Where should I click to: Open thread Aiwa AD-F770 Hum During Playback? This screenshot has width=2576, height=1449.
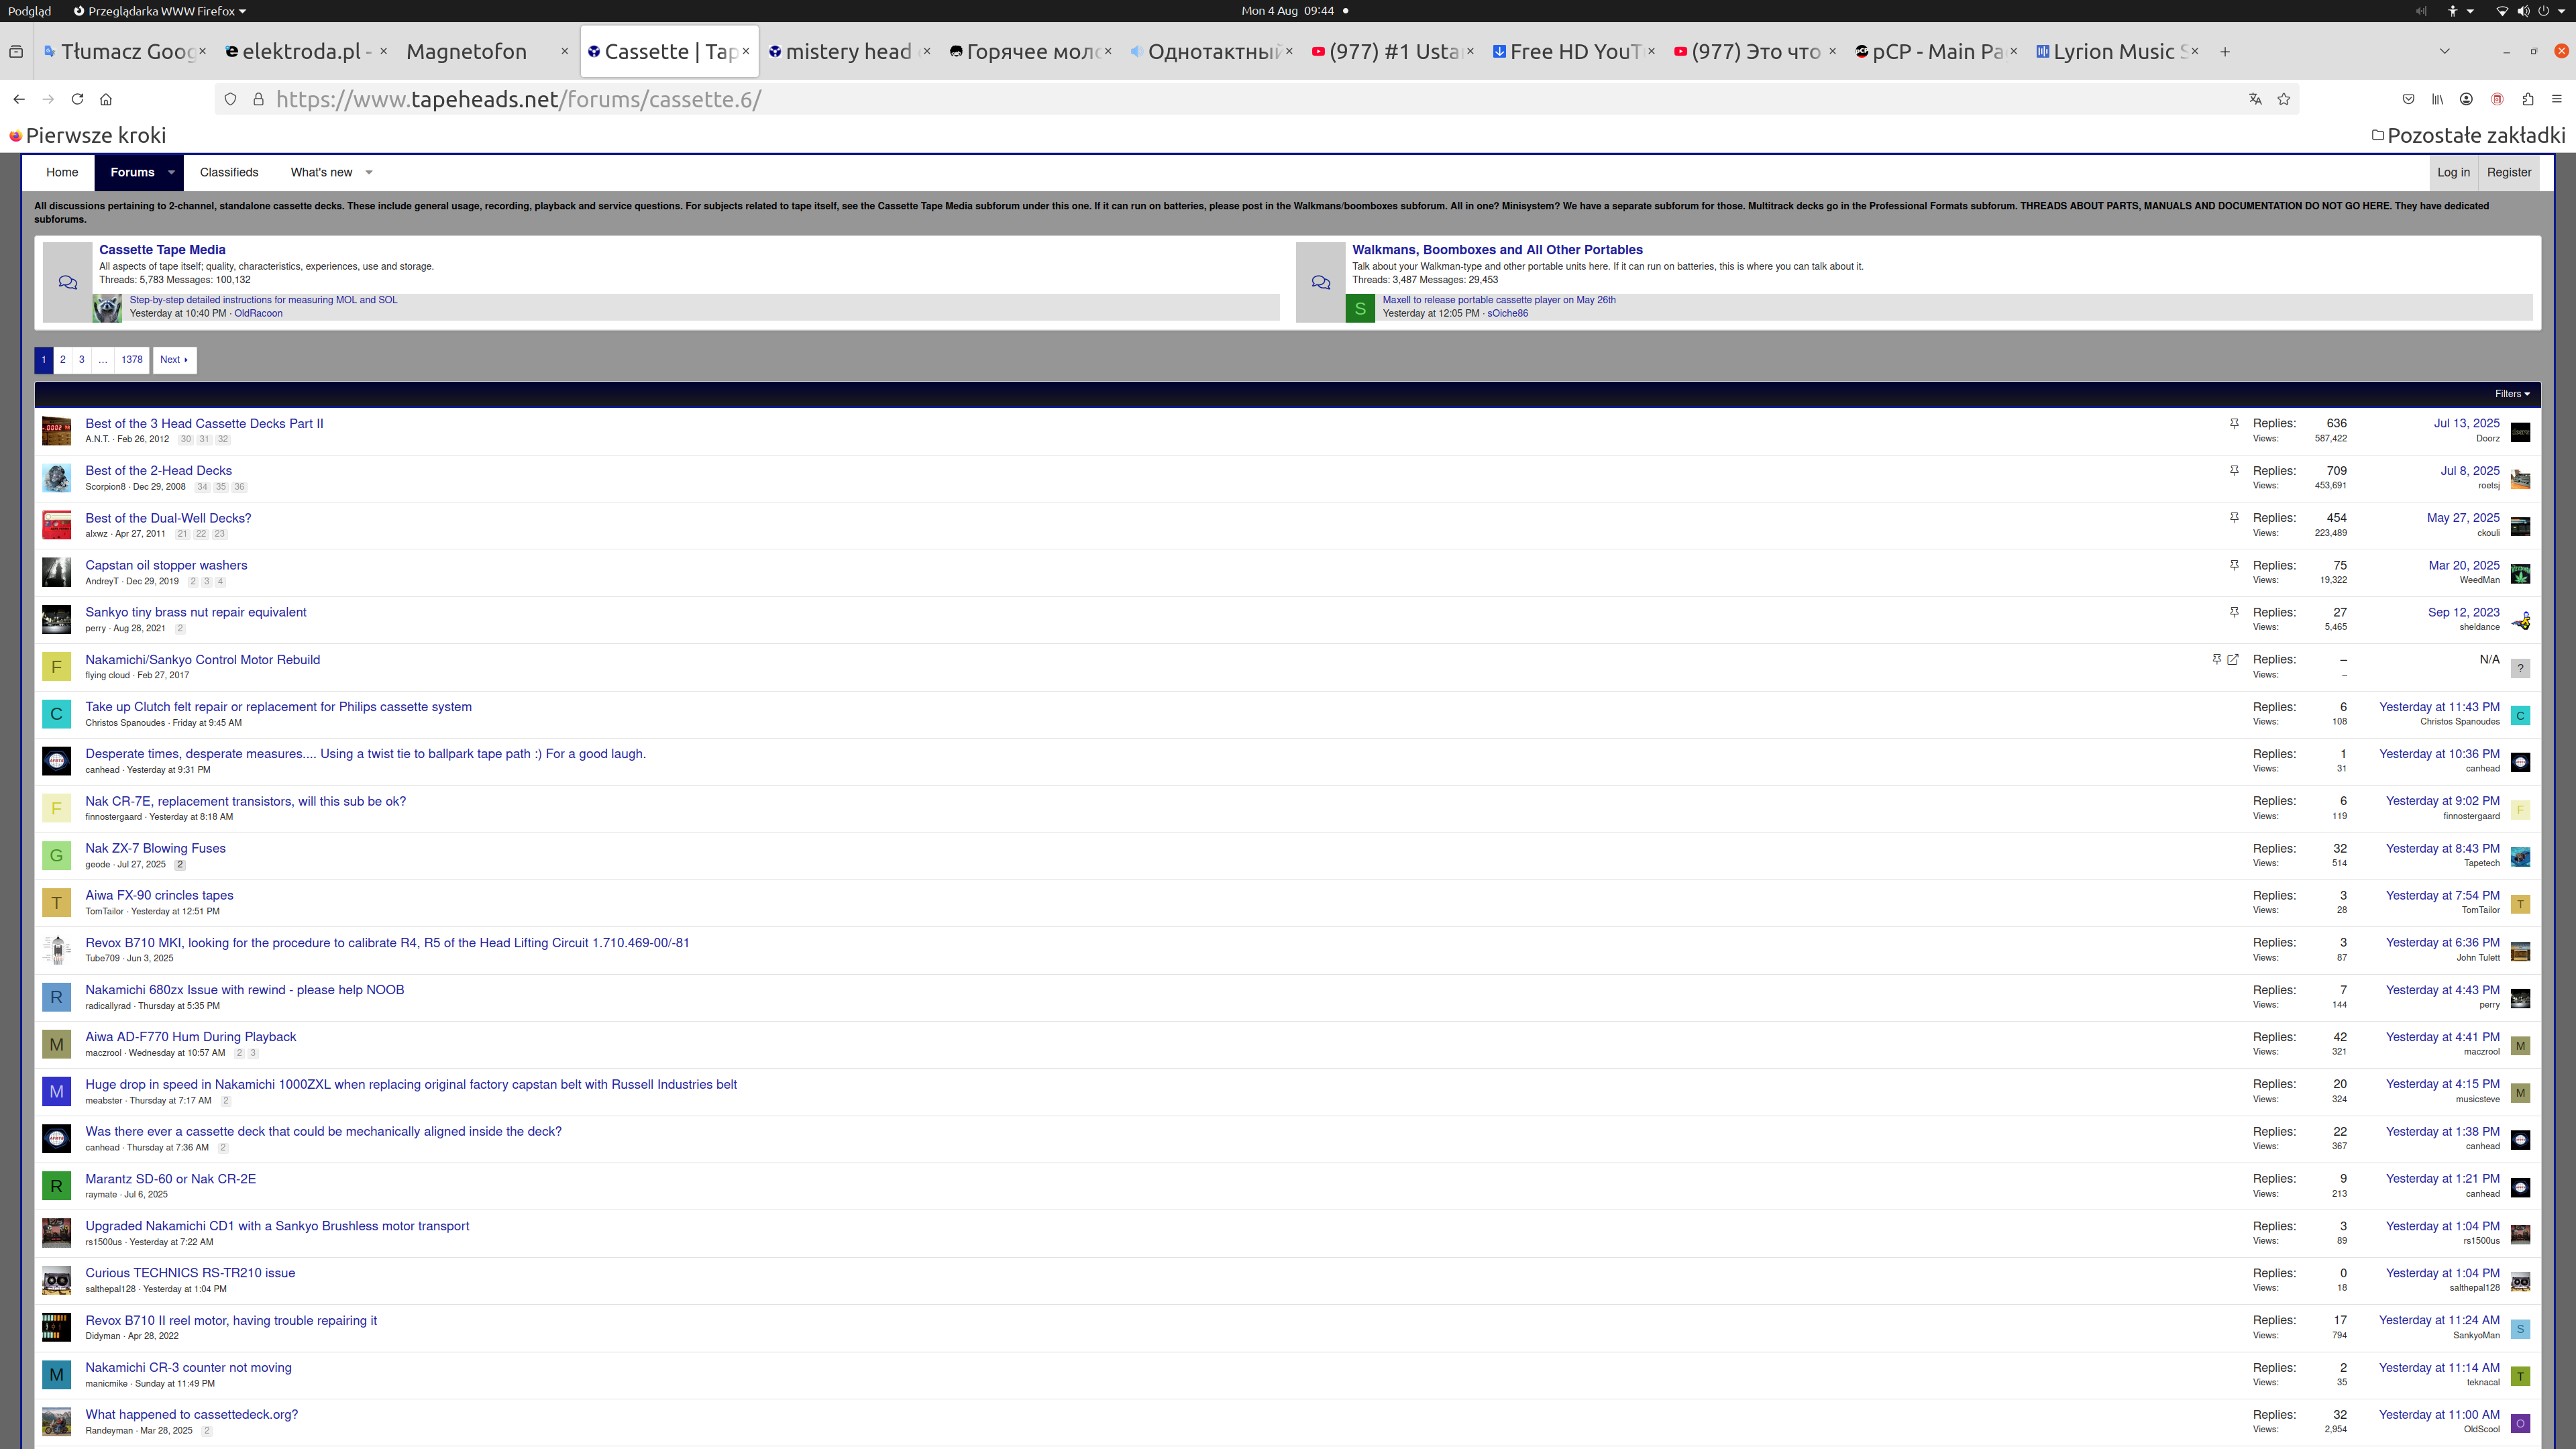click(x=190, y=1037)
